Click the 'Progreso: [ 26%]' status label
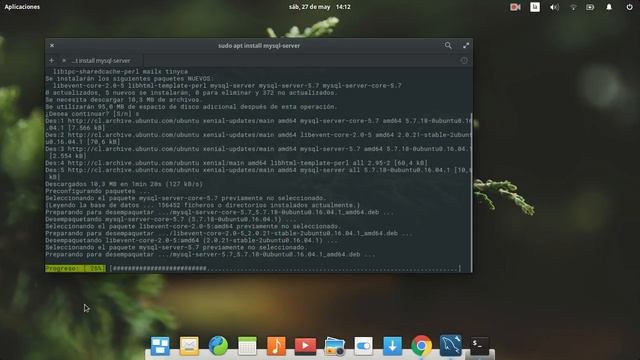Viewport: 640px width, 360px height. tap(75, 268)
